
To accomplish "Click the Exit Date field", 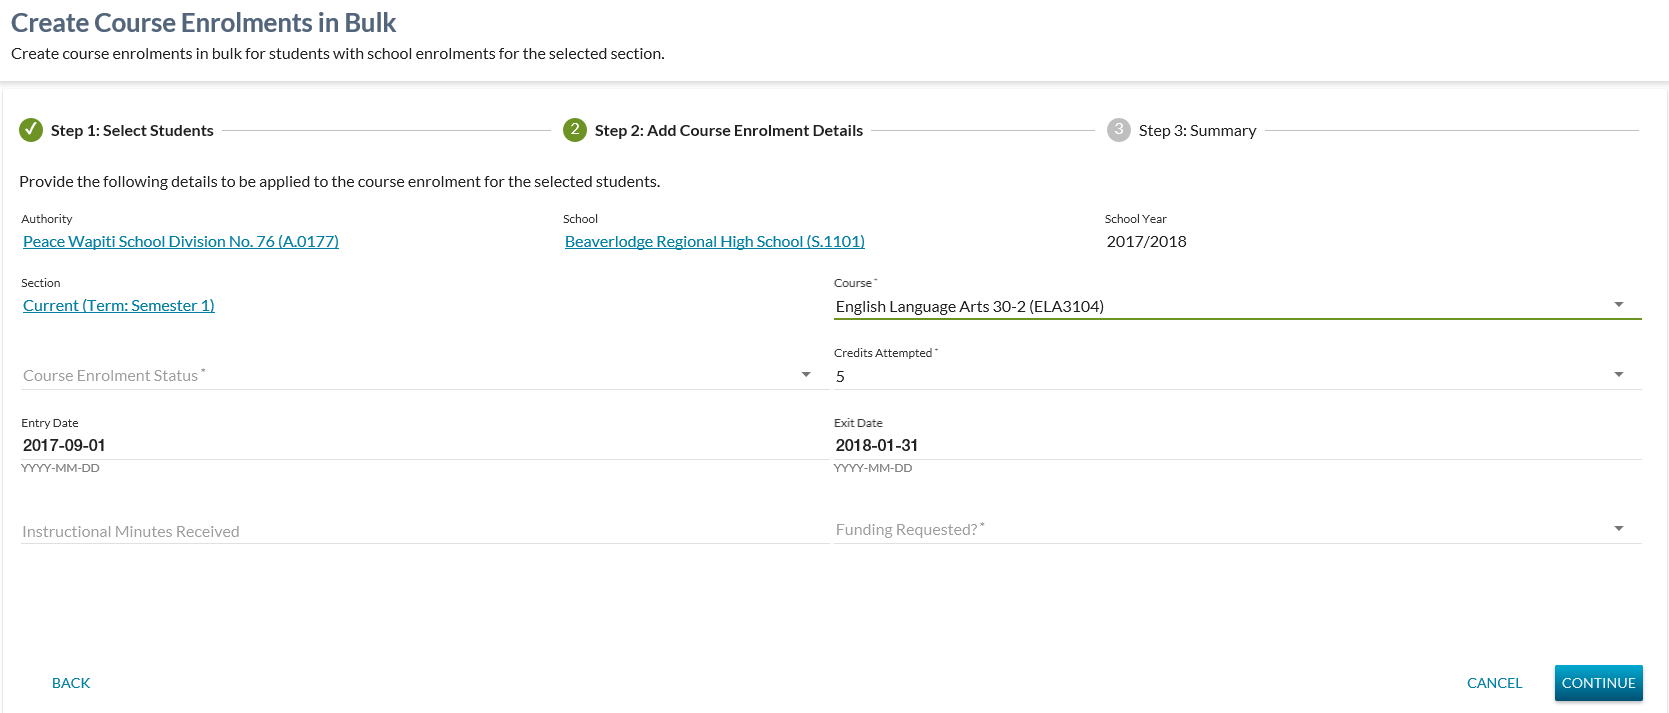I will [x=1236, y=445].
